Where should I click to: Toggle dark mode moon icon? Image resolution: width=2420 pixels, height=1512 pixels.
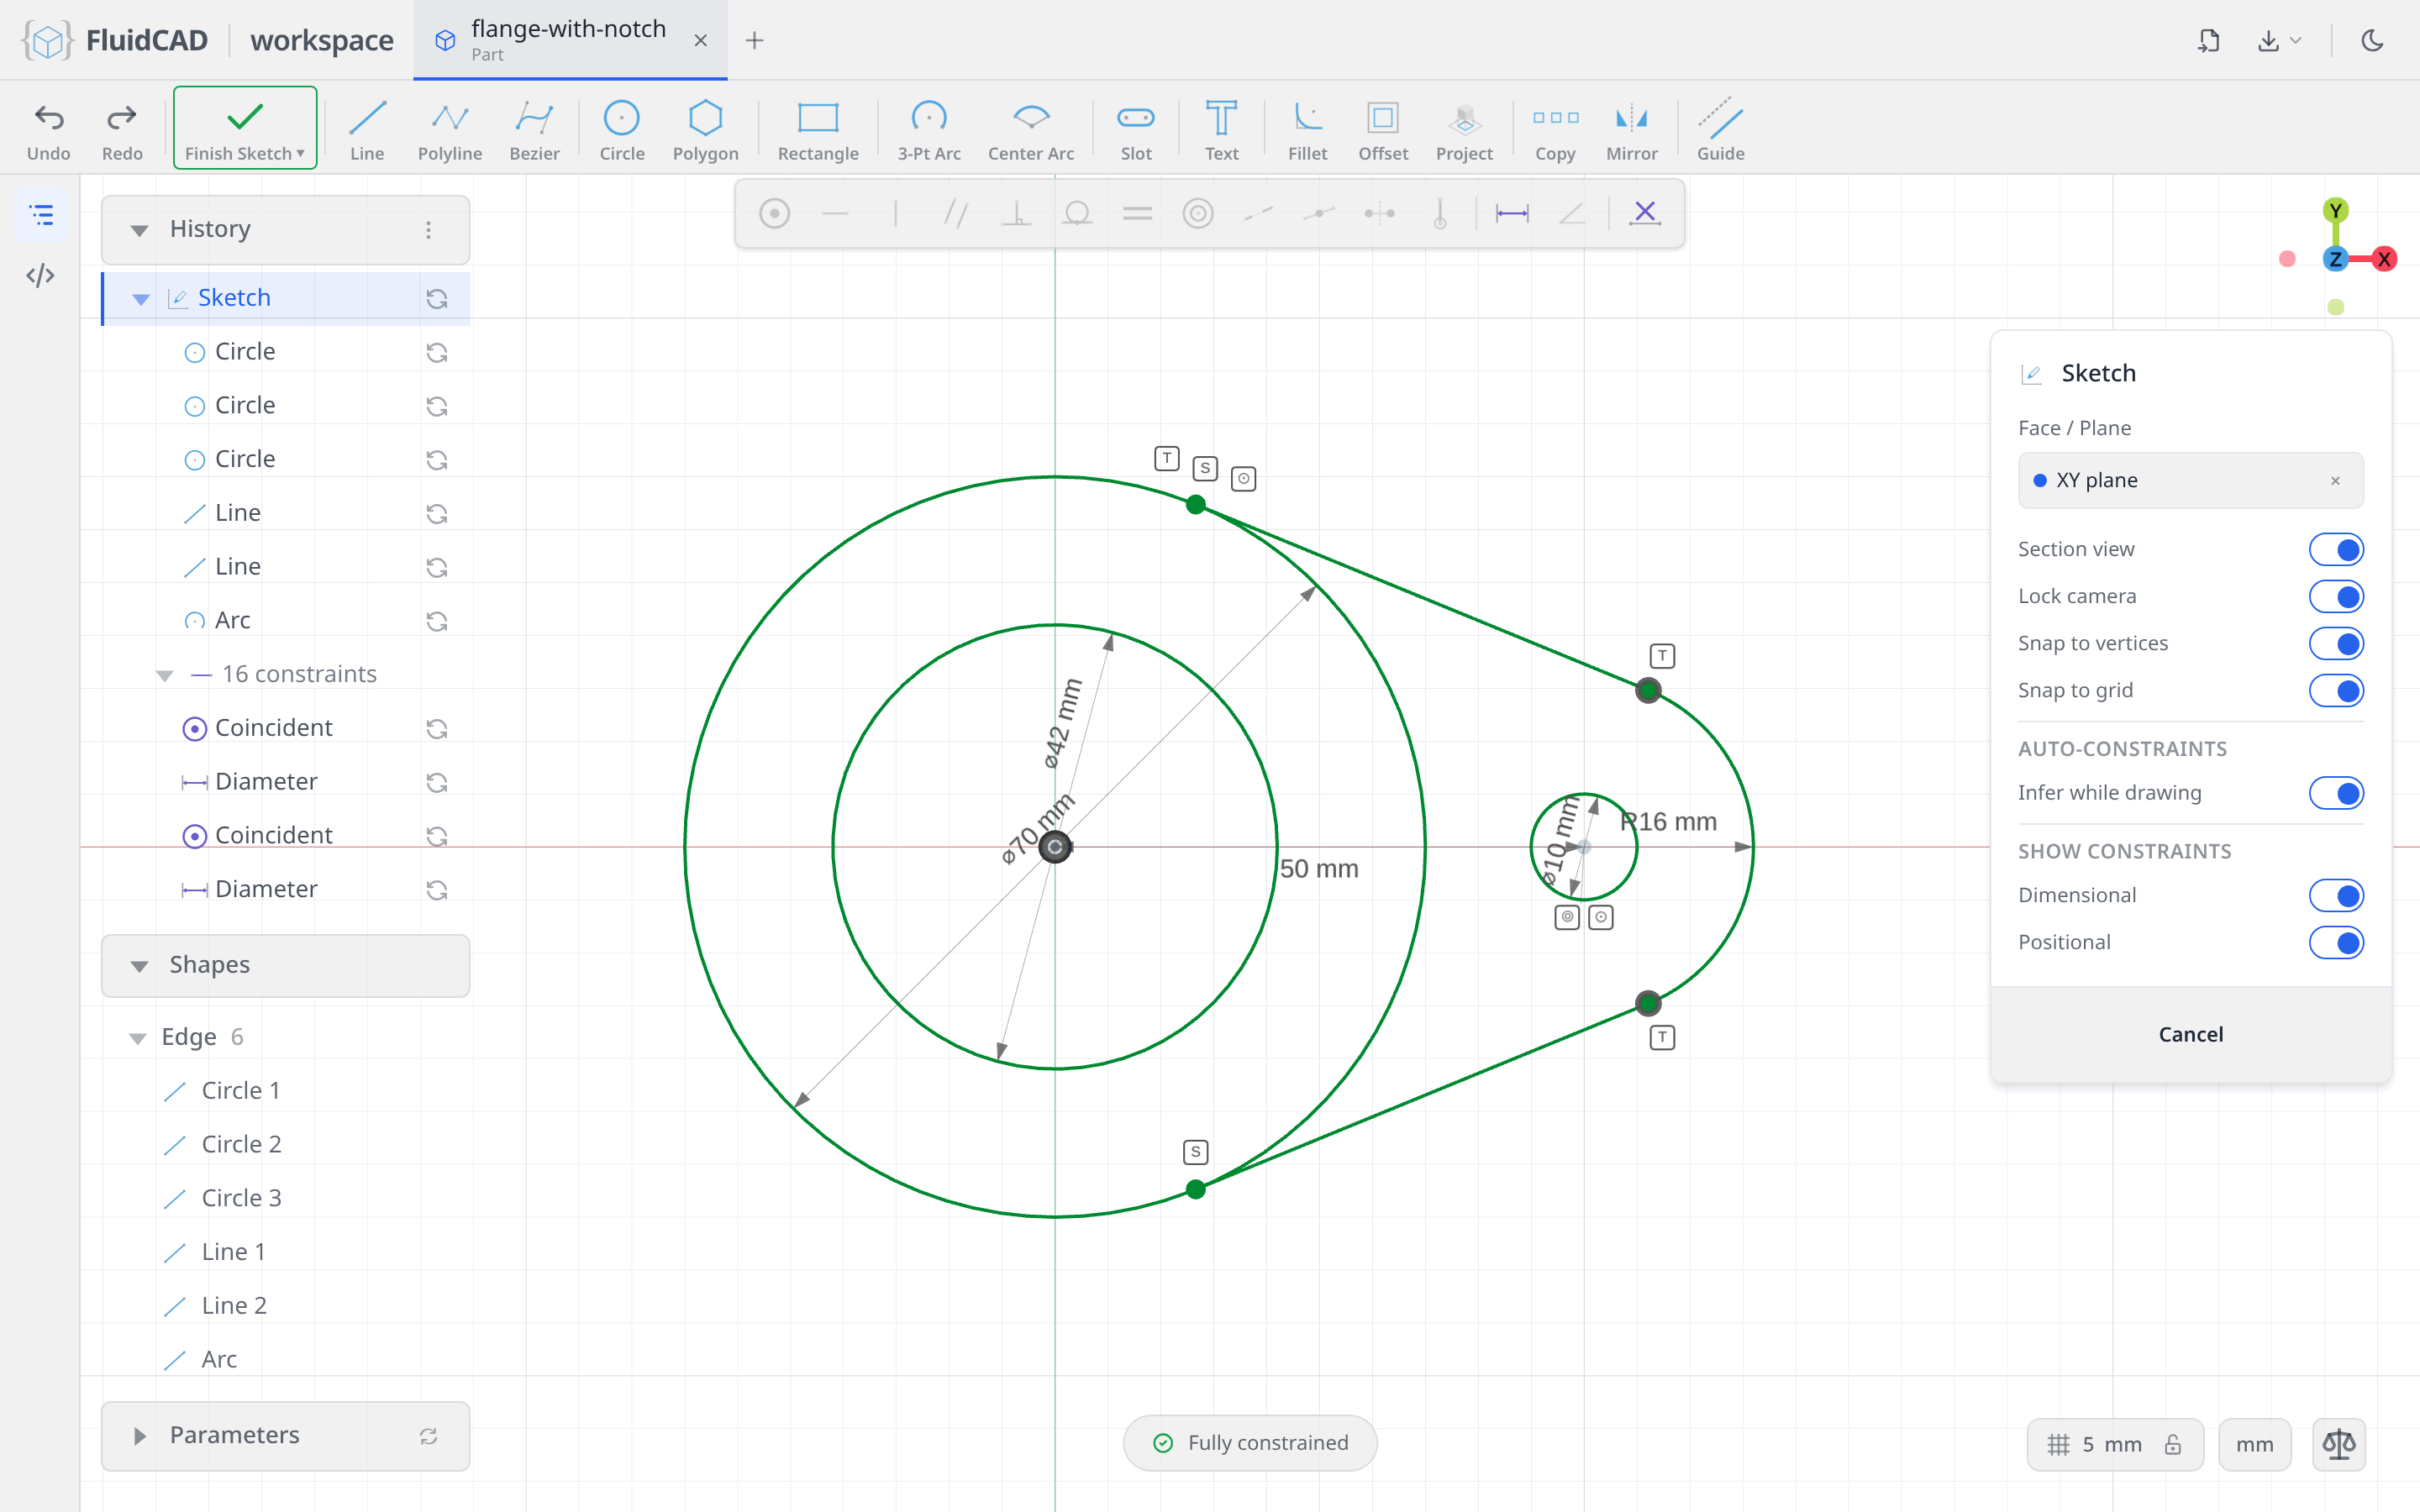point(2372,40)
